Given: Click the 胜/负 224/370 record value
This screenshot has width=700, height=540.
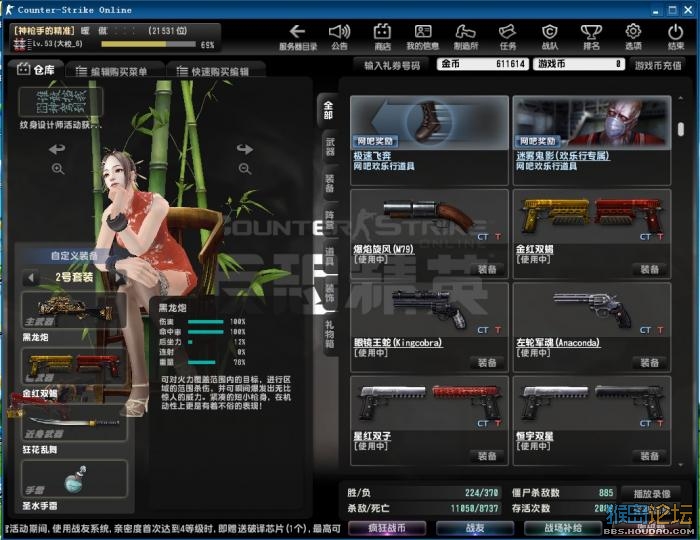Looking at the screenshot, I should point(481,493).
